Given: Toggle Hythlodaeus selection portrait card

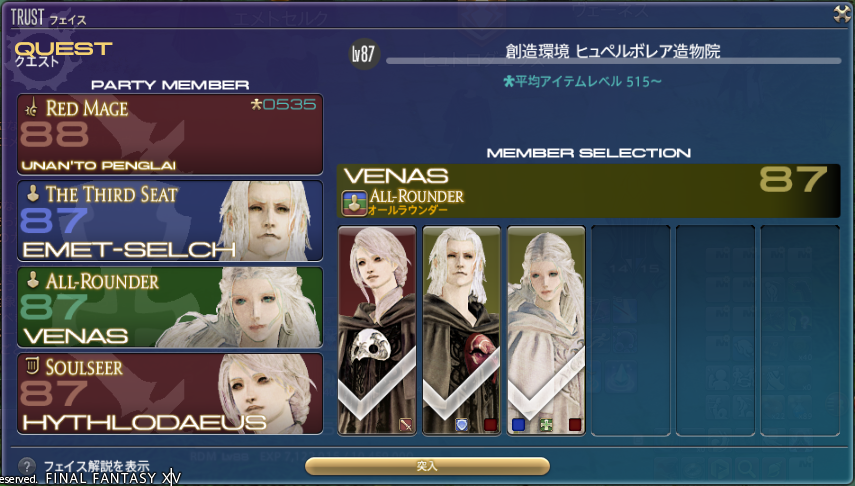Looking at the screenshot, I should 377,331.
